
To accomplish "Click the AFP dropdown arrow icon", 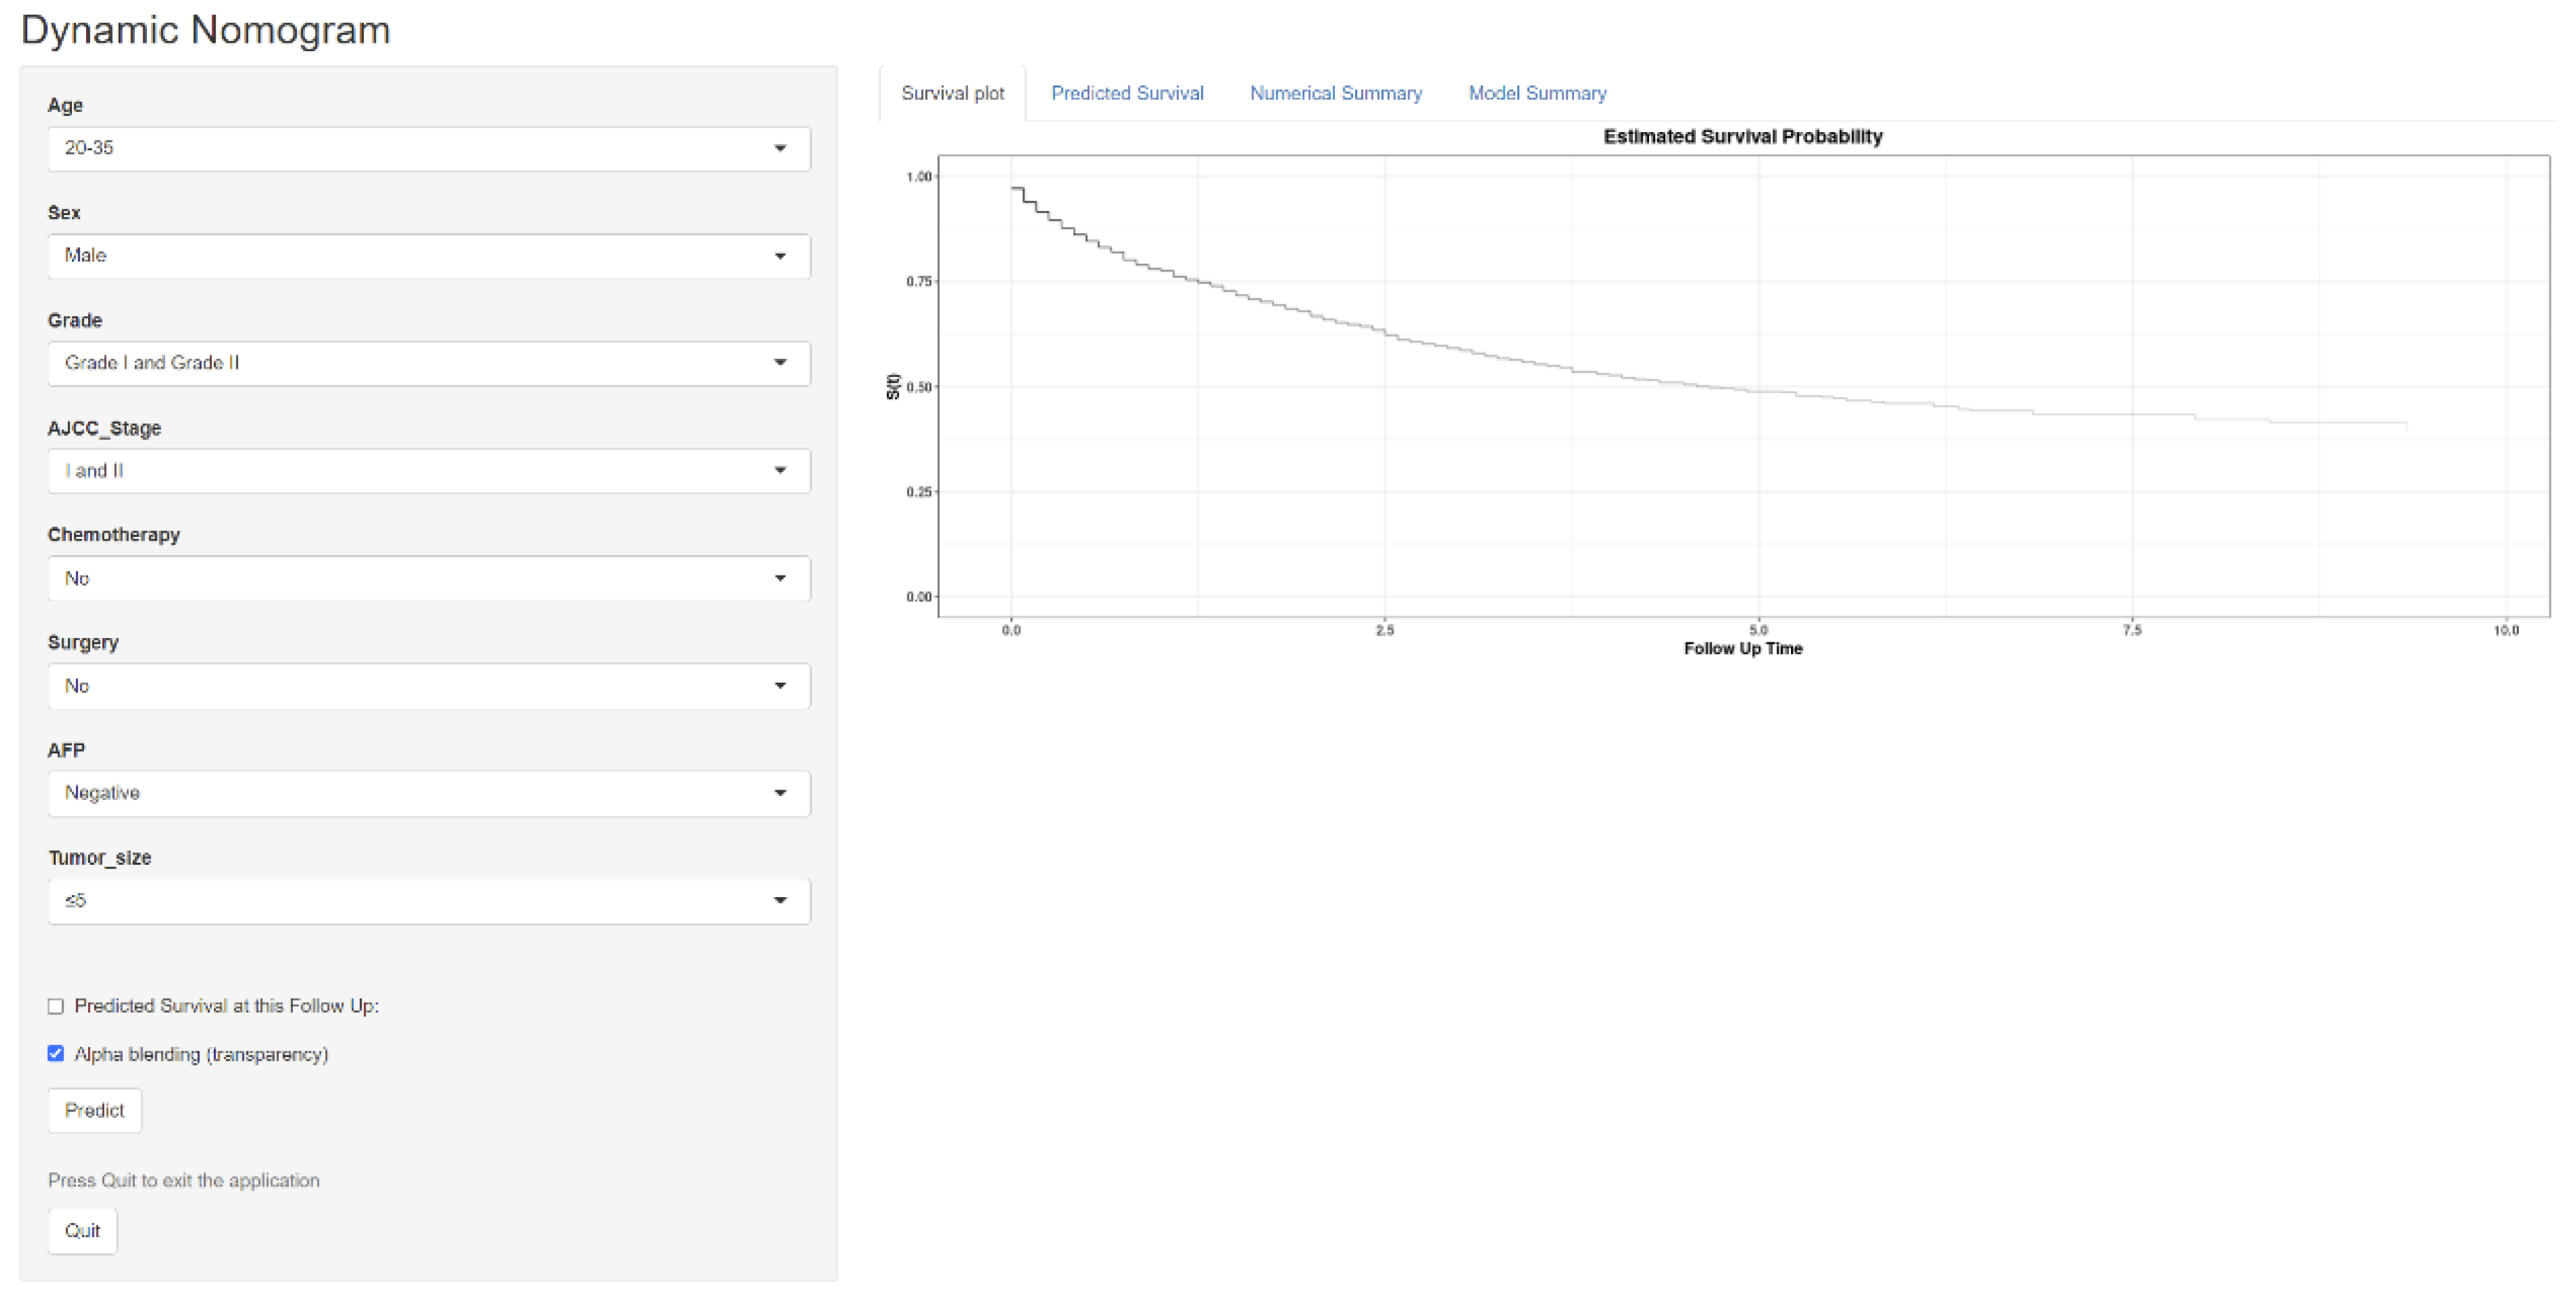I will coord(780,793).
